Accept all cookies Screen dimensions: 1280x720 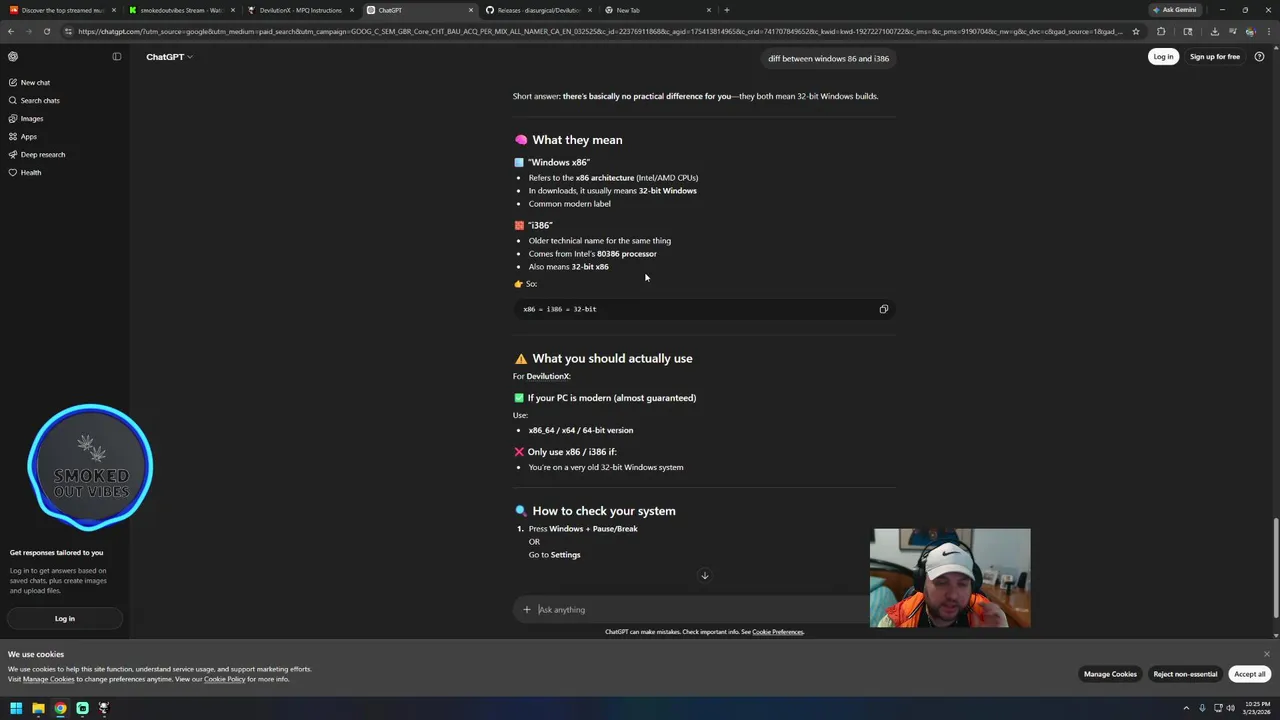pos(1249,674)
